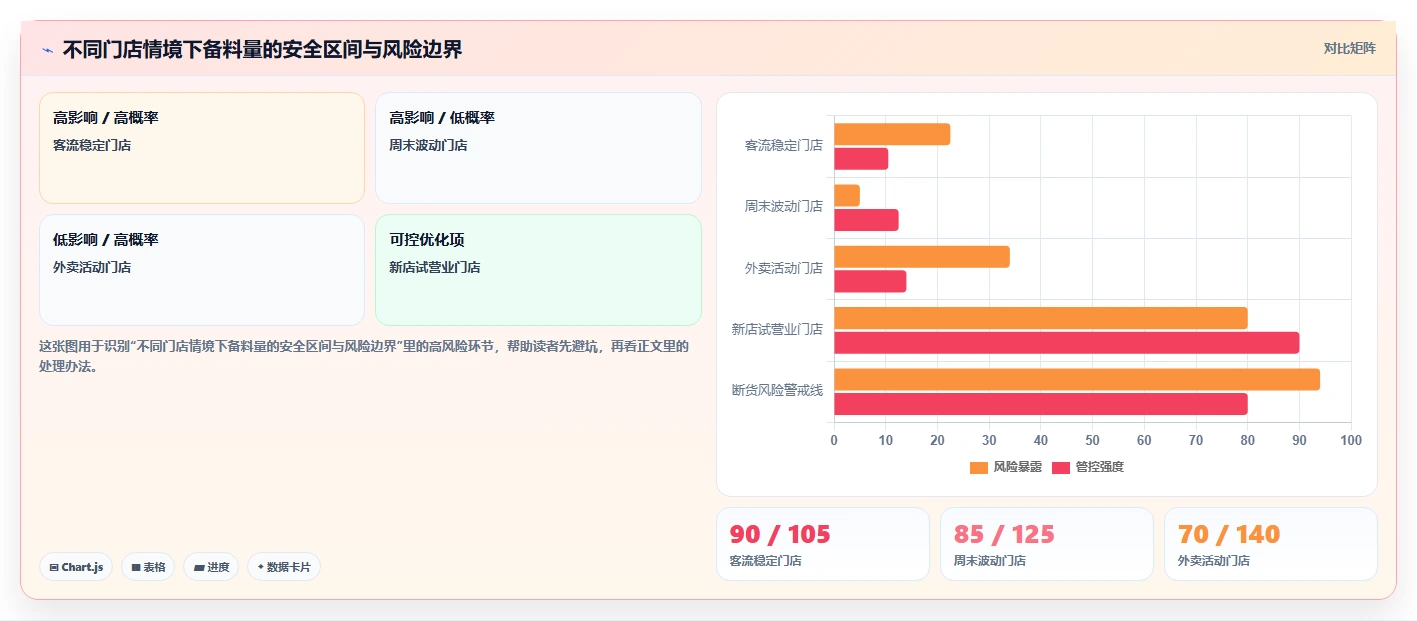Click the Chart.js tag chip
Image resolution: width=1417 pixels, height=621 pixels.
[x=76, y=567]
